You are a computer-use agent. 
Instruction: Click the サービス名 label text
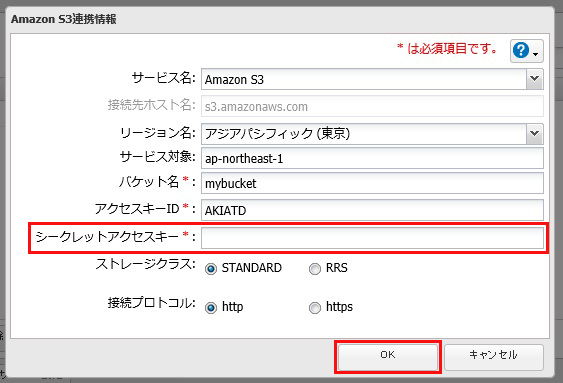pos(163,78)
